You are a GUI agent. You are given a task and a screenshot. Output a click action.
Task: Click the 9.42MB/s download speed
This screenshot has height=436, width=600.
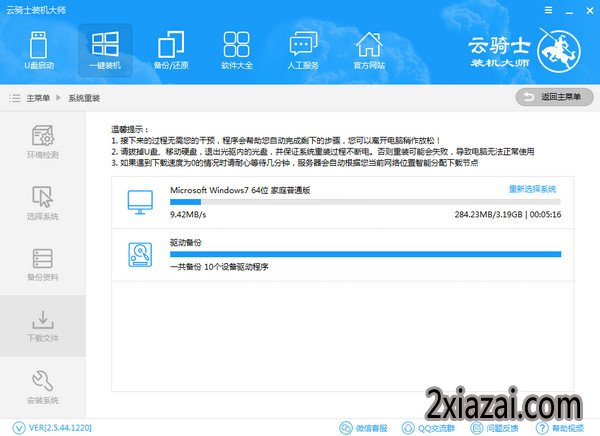pyautogui.click(x=188, y=214)
